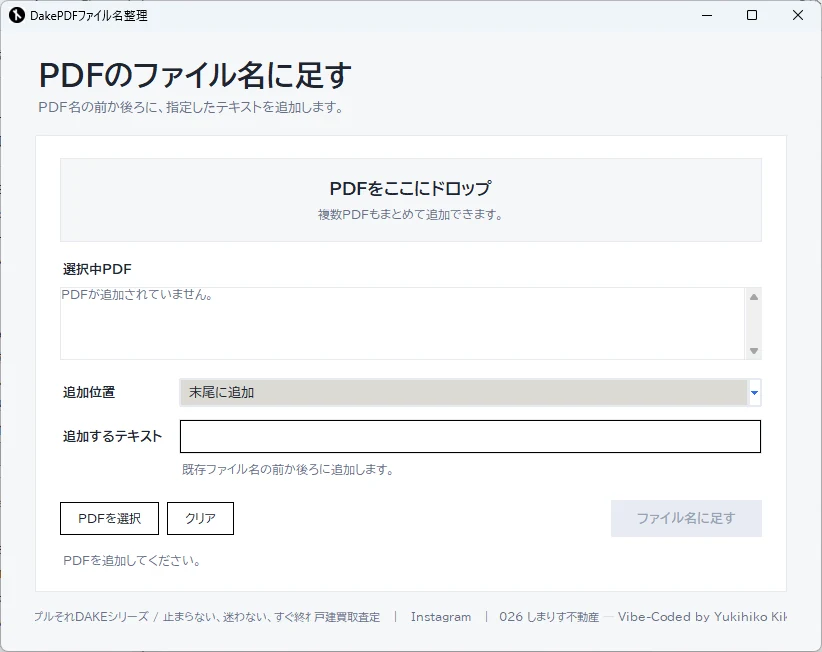Click the 複数PDFもまとめて追加できます text
The height and width of the screenshot is (652, 822).
click(410, 214)
